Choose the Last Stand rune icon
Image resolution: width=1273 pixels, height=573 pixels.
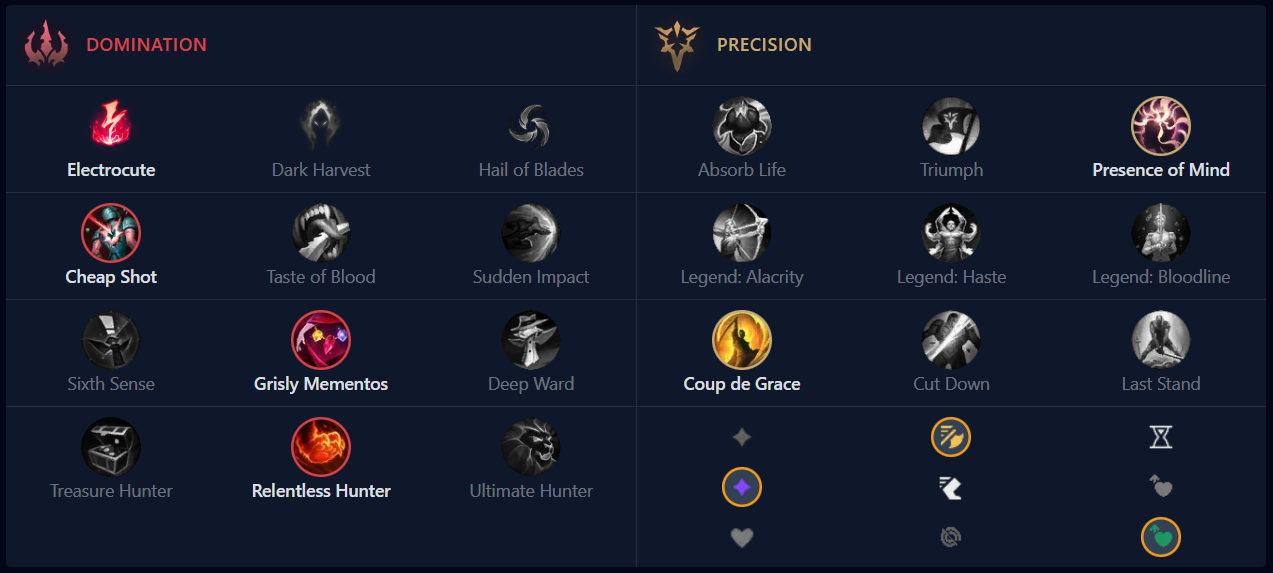point(1161,339)
